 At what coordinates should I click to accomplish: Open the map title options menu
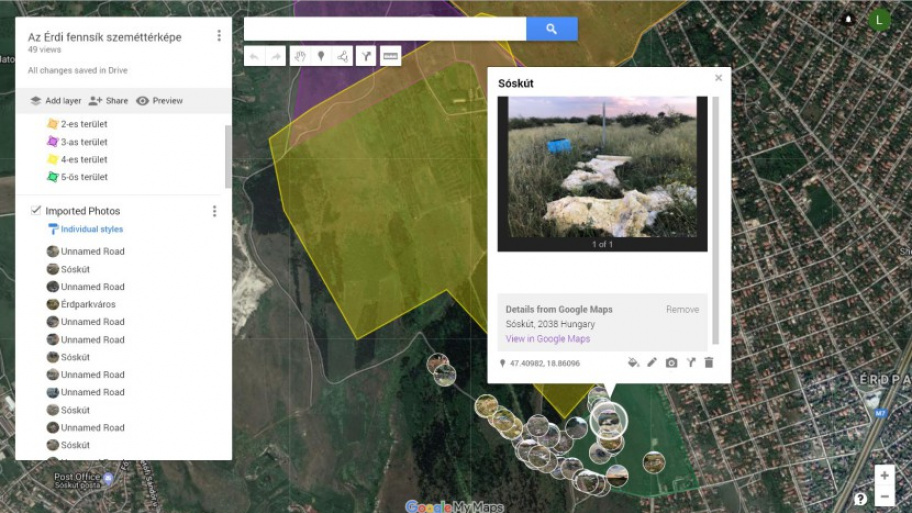pyautogui.click(x=219, y=36)
